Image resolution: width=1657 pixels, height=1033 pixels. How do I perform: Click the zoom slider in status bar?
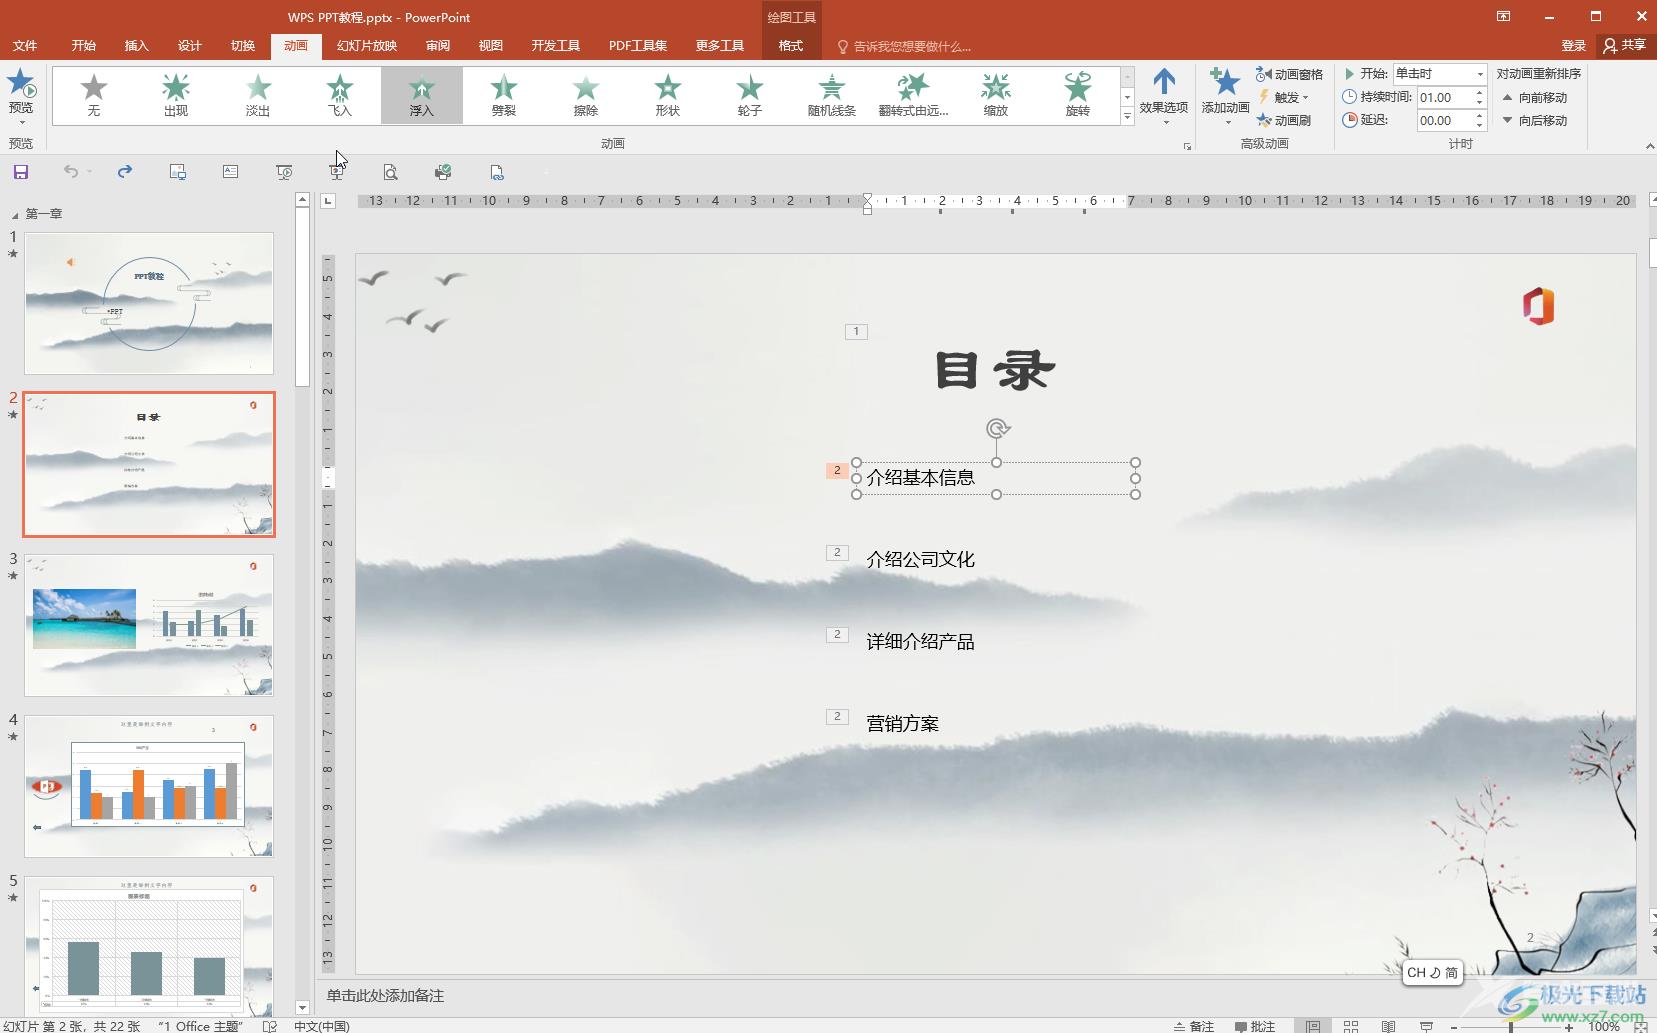(x=1510, y=1026)
